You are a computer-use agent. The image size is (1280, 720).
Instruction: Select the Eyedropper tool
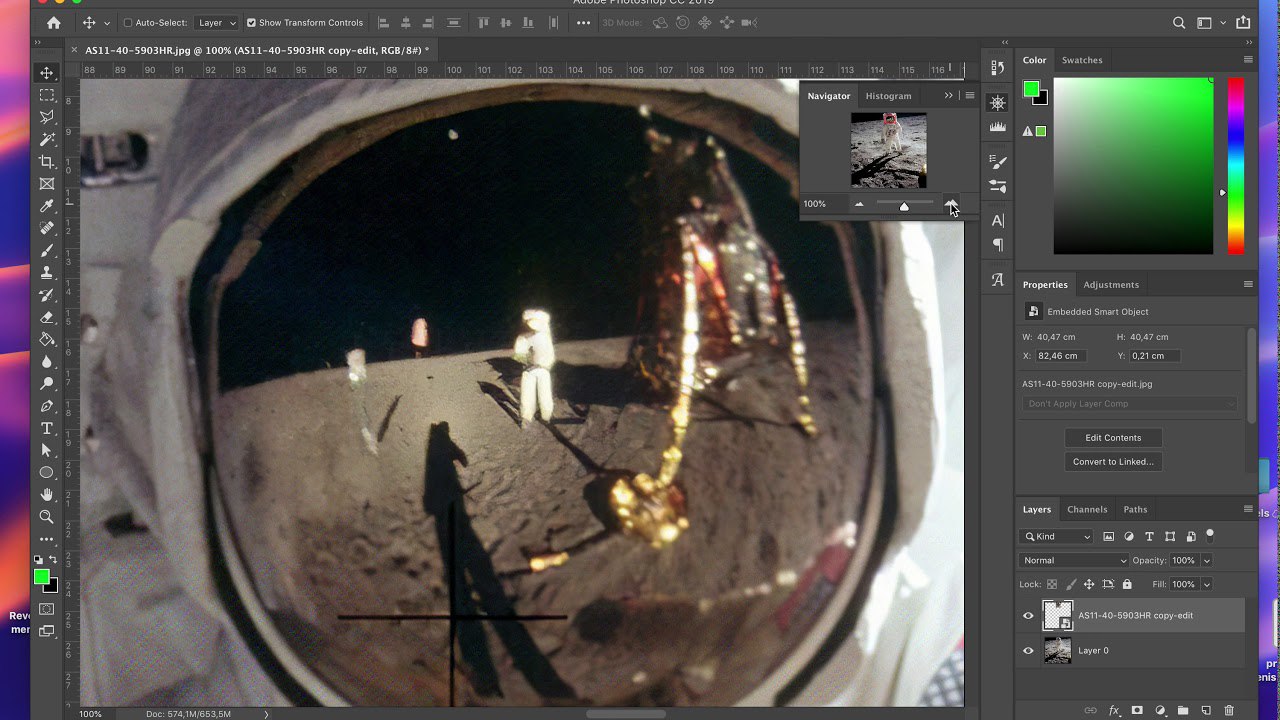[46, 206]
